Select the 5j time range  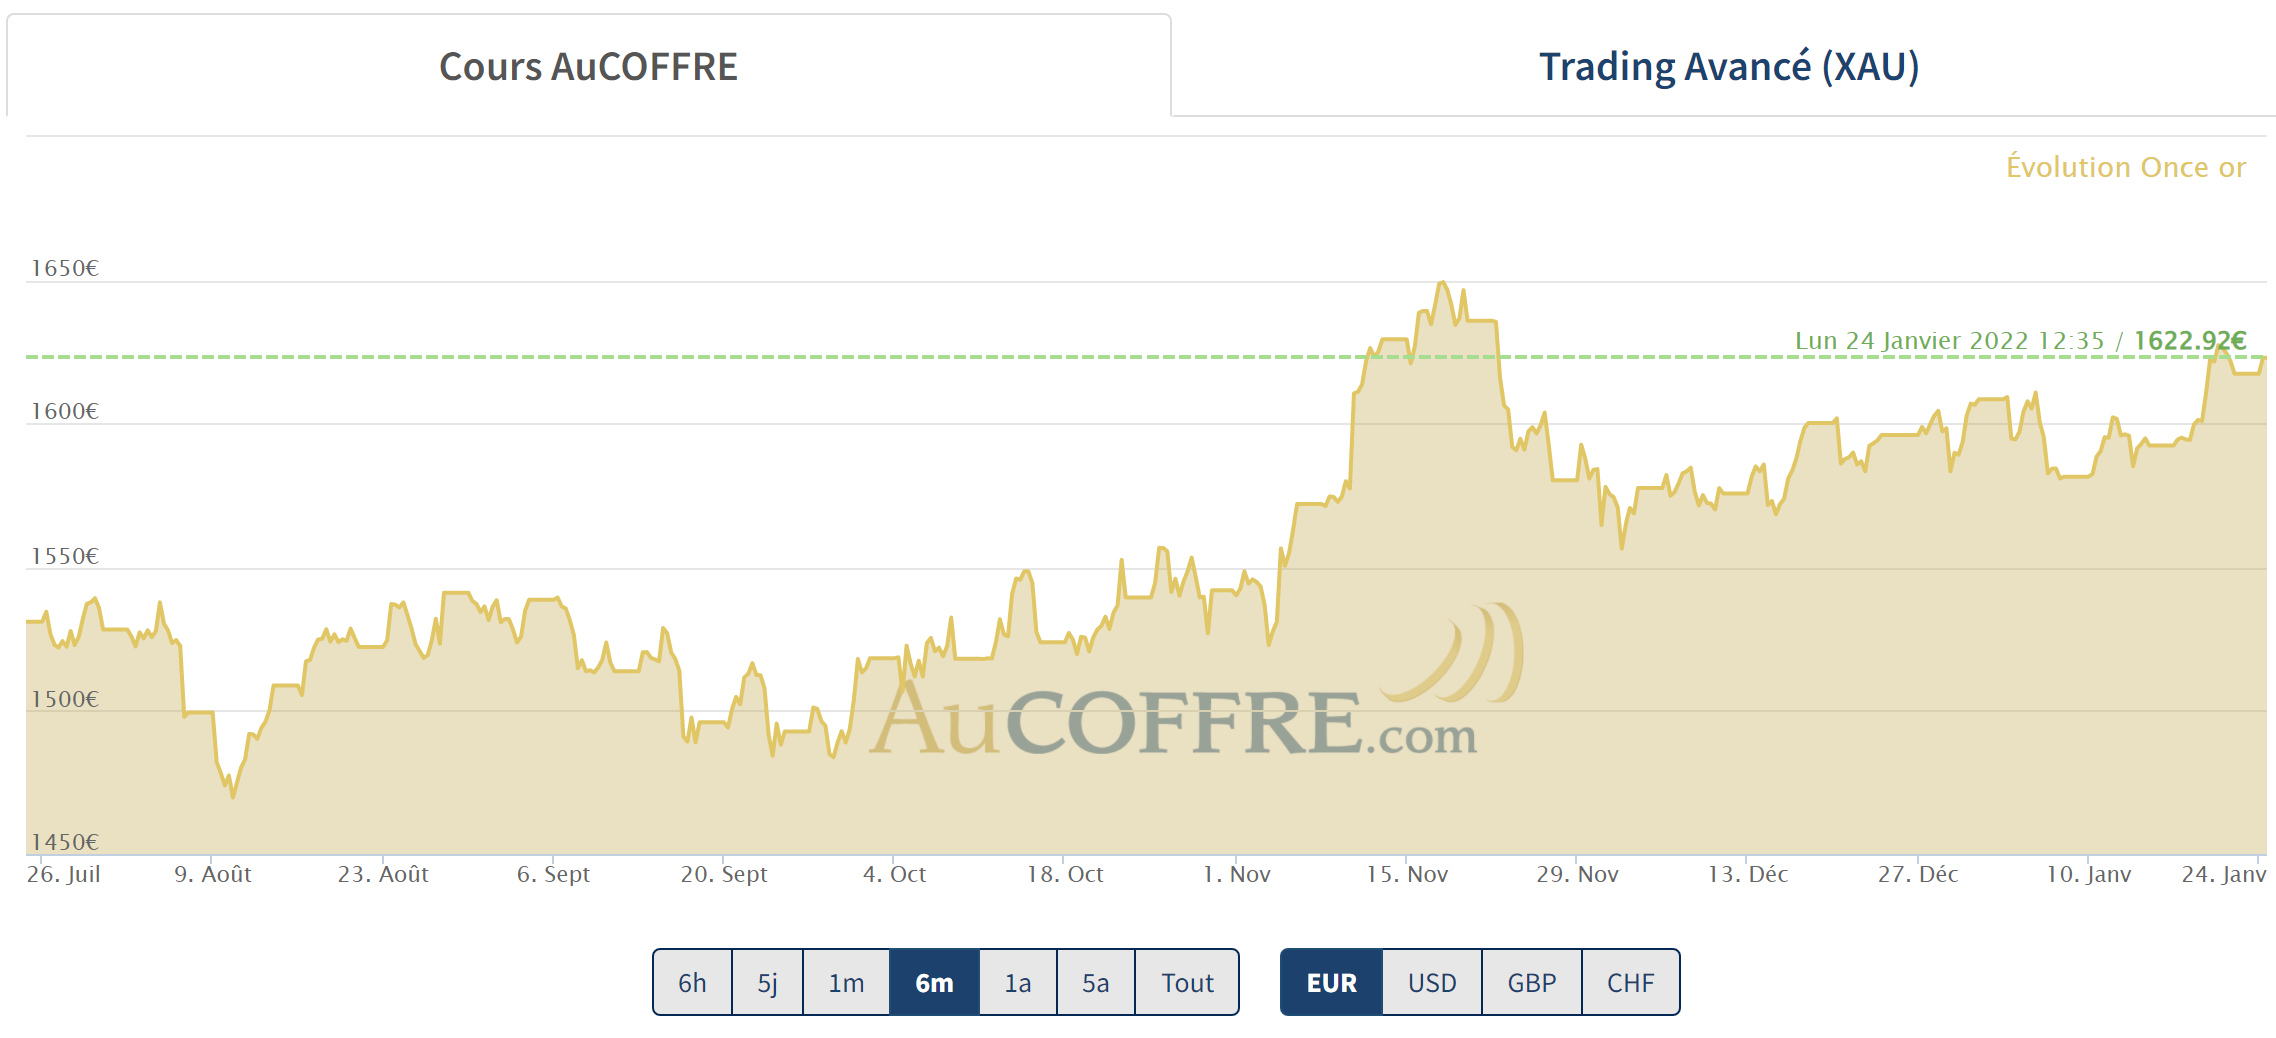(x=767, y=983)
